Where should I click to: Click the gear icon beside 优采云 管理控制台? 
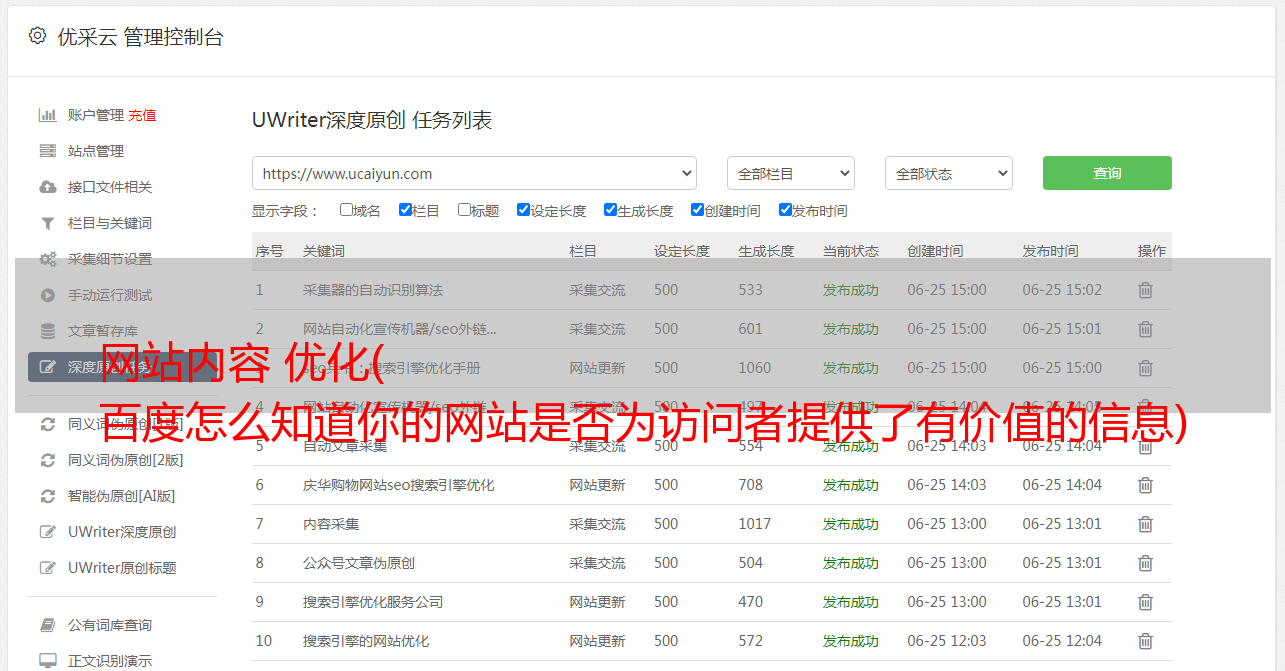click(x=37, y=36)
